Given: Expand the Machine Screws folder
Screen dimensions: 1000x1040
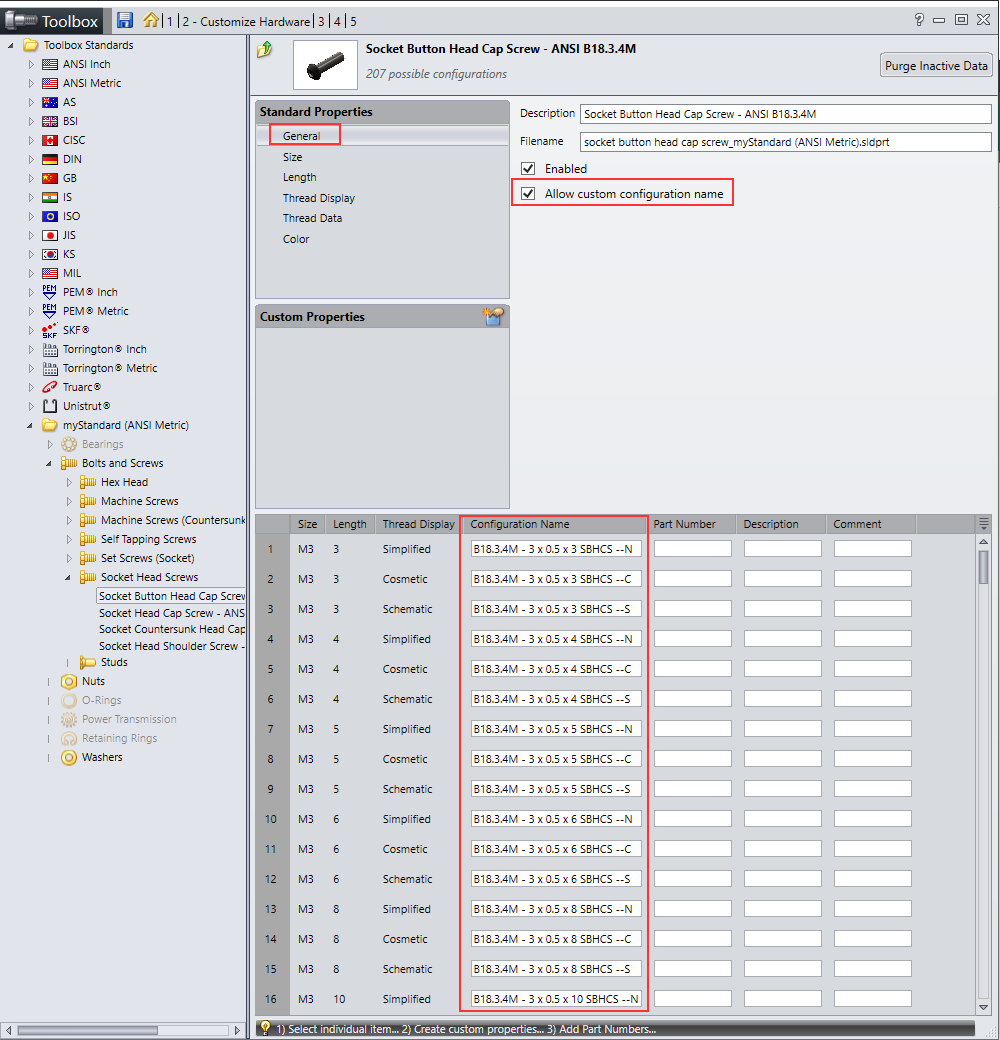Looking at the screenshot, I should [69, 501].
